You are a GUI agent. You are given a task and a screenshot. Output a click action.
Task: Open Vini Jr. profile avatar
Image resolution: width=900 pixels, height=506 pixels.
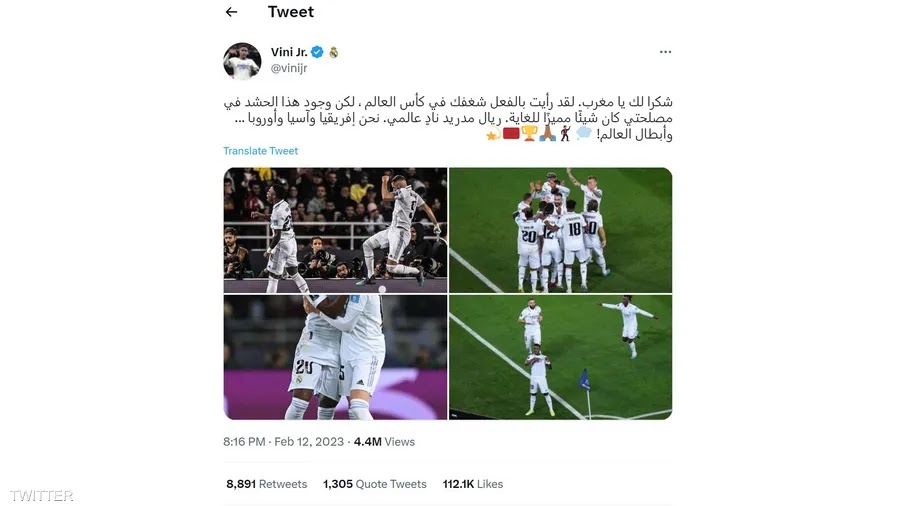[242, 60]
